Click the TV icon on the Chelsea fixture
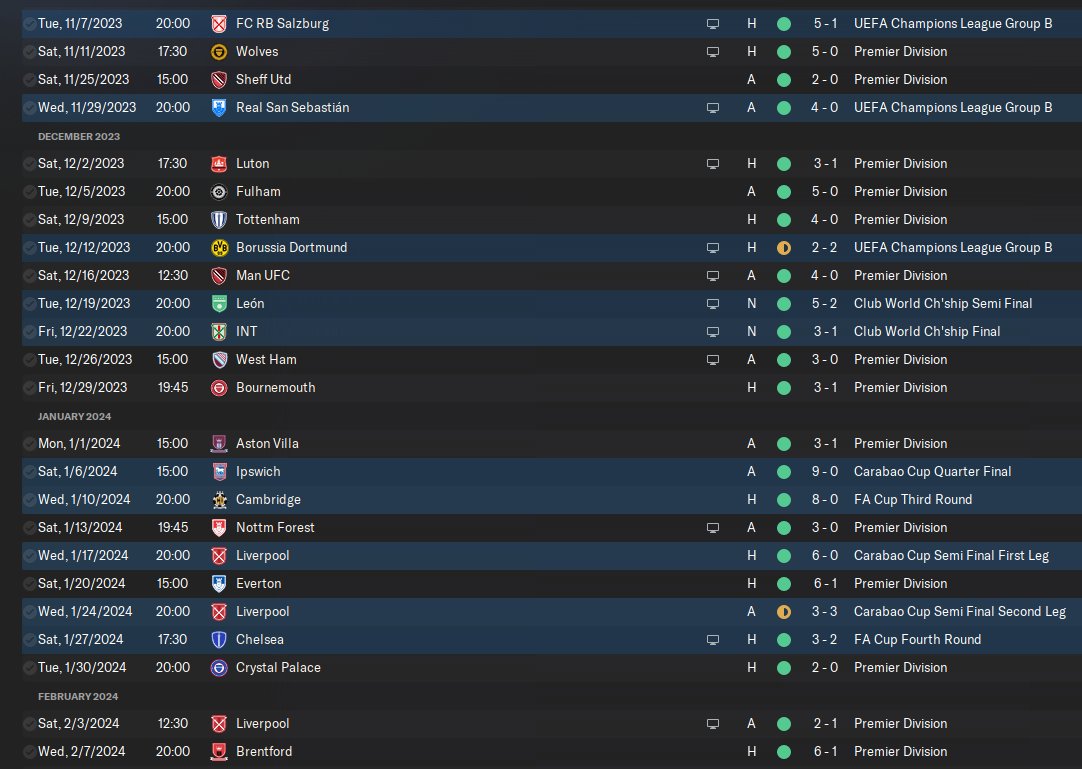The height and width of the screenshot is (769, 1082). [x=713, y=640]
